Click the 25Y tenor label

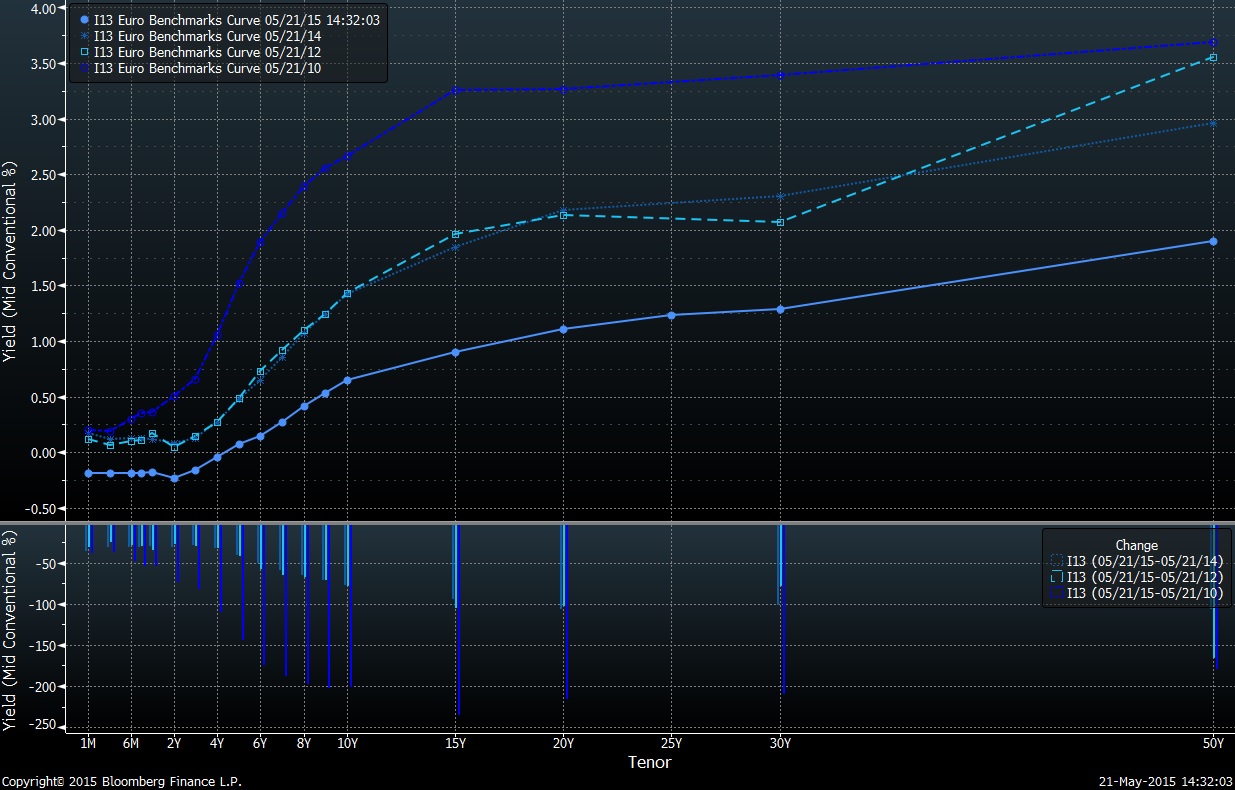671,743
